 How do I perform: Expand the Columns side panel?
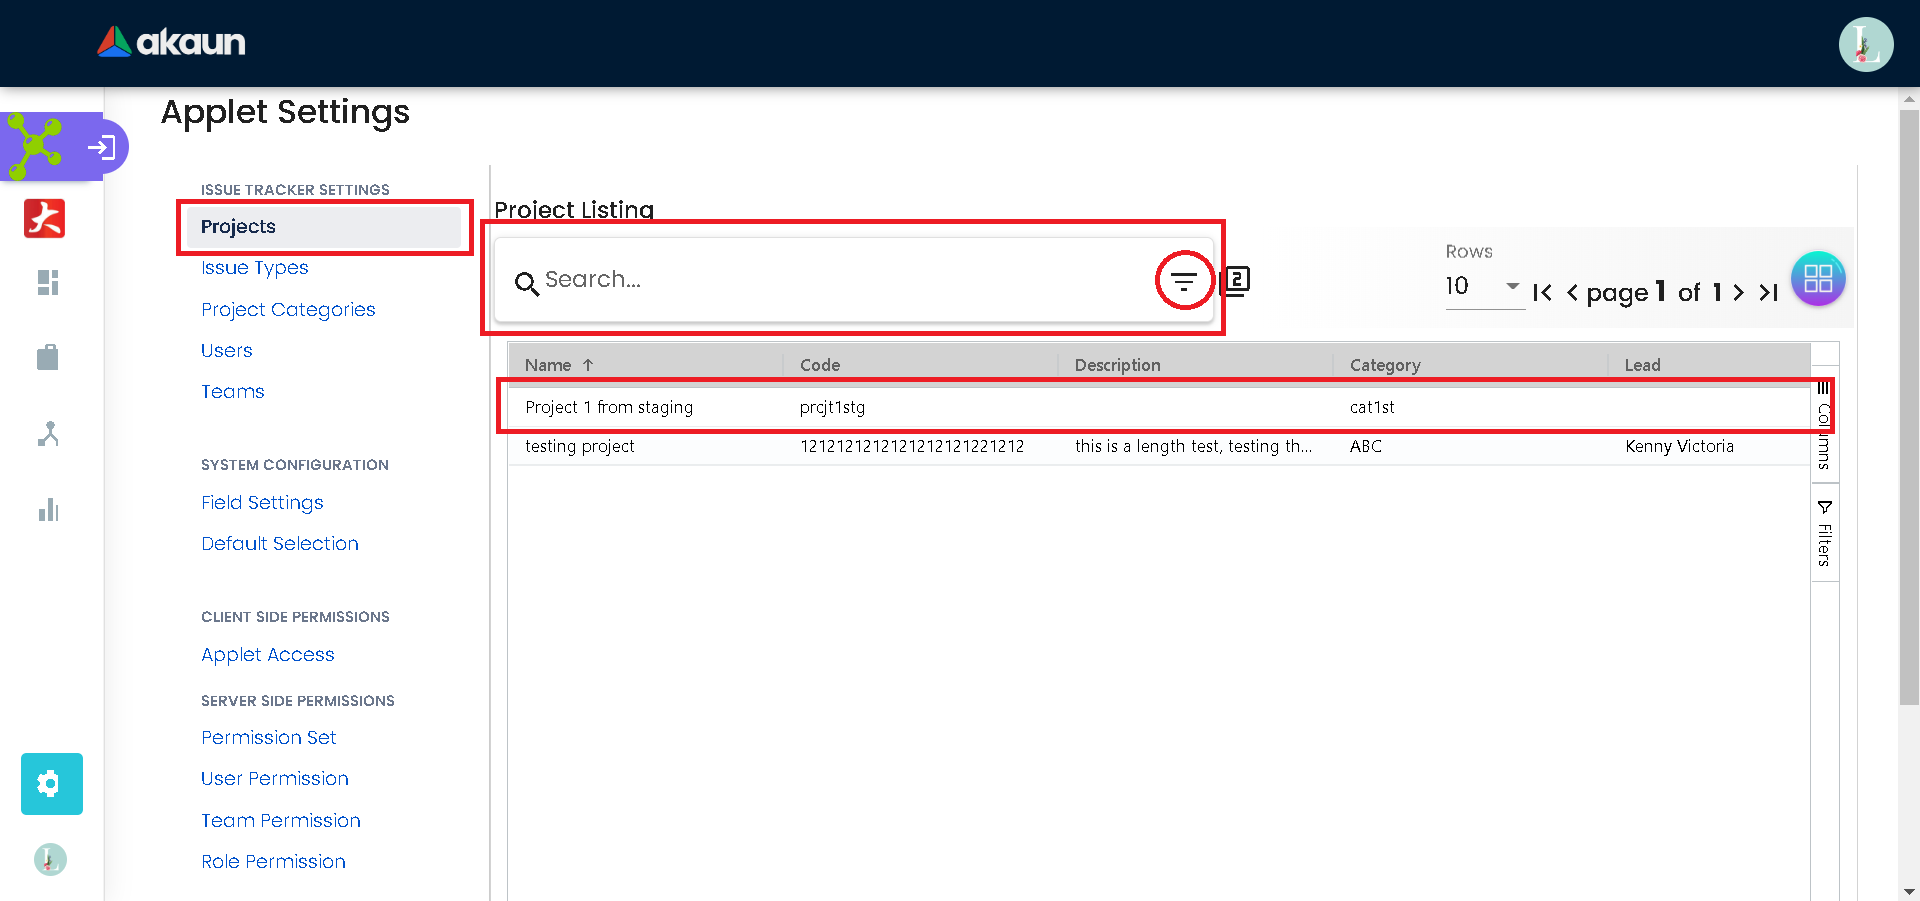point(1824,425)
